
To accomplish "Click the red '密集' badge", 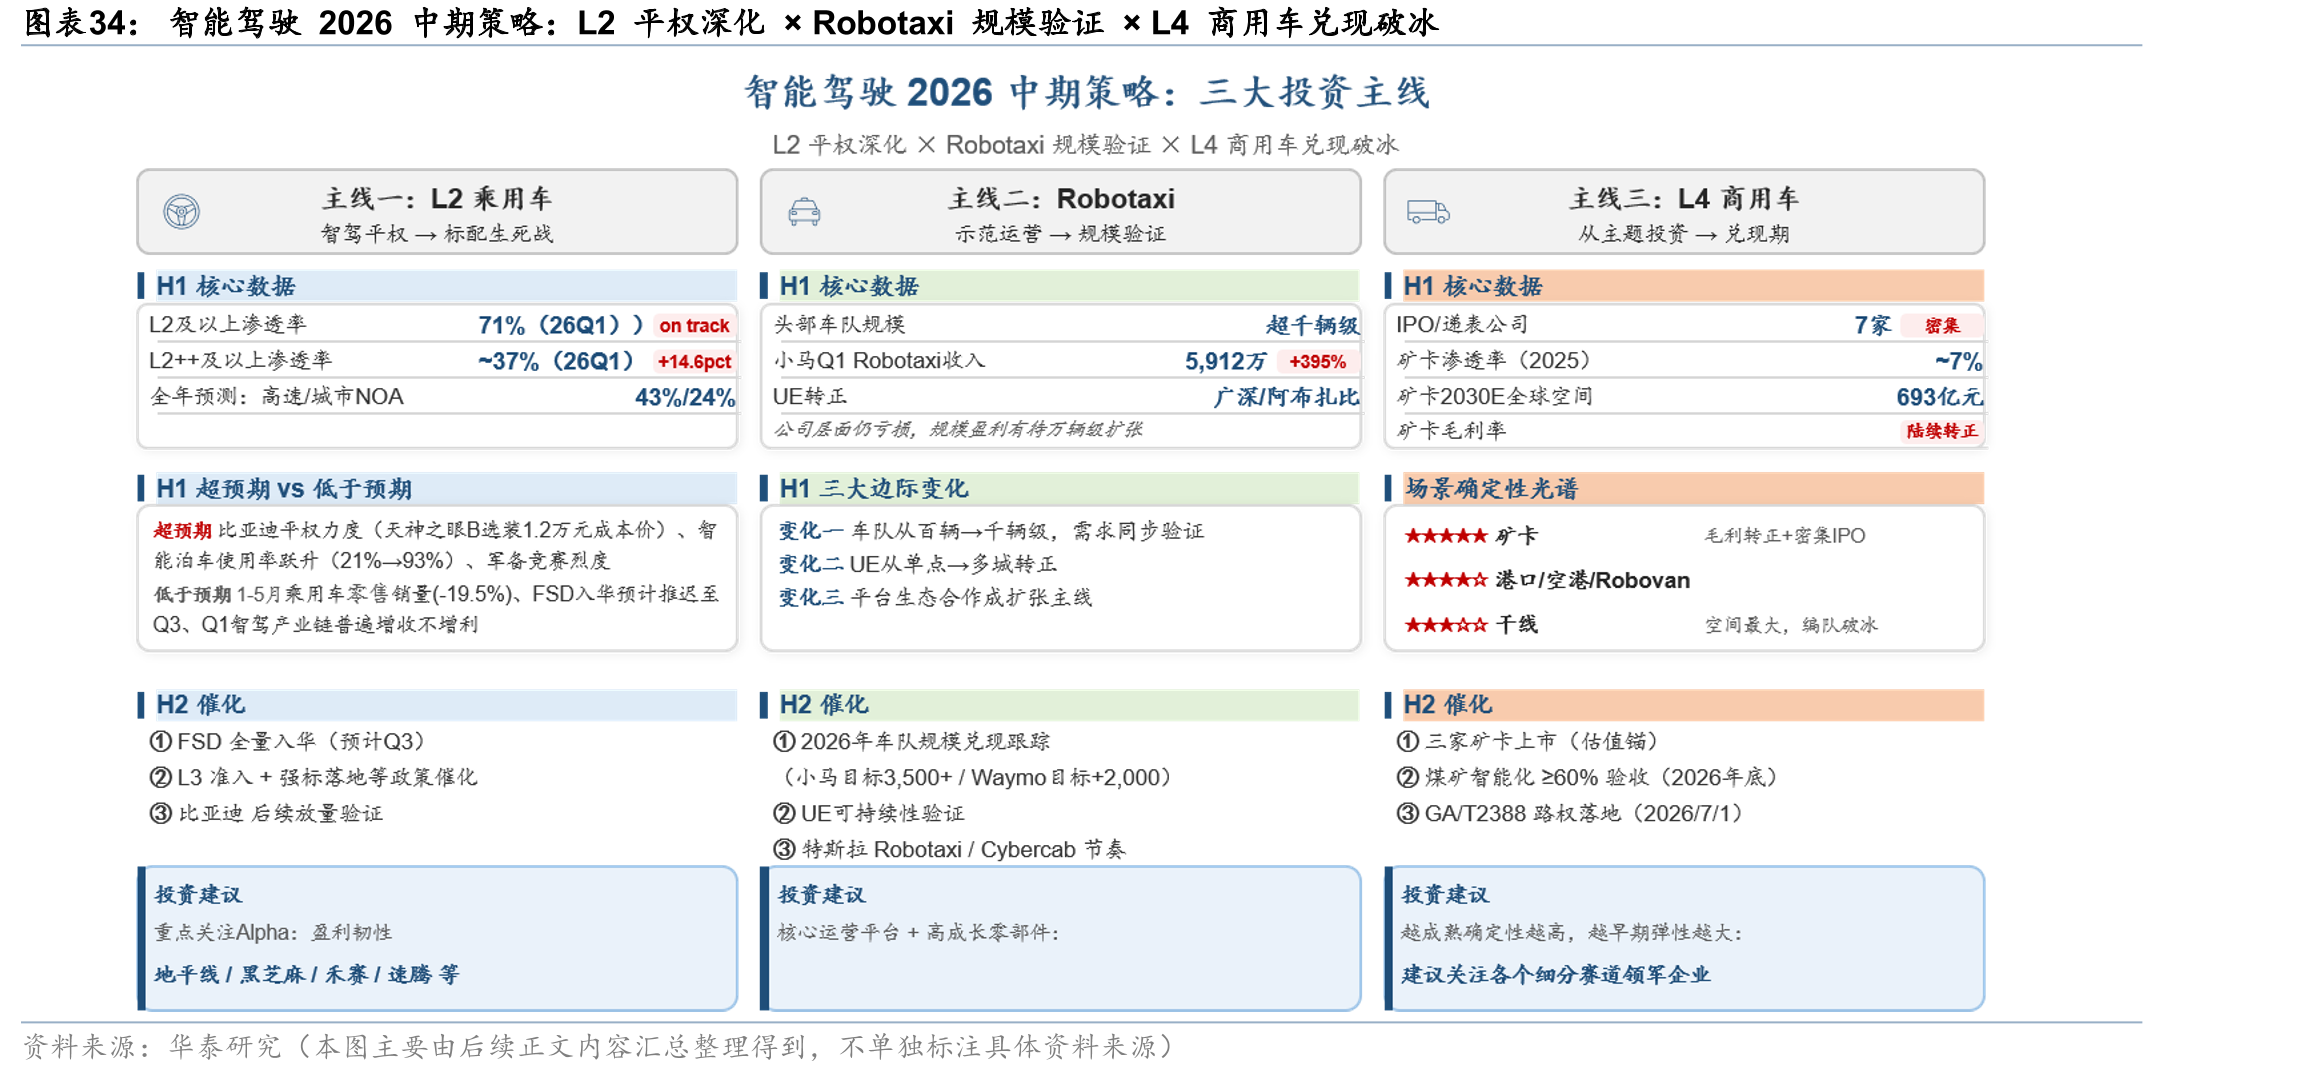I will (1941, 326).
